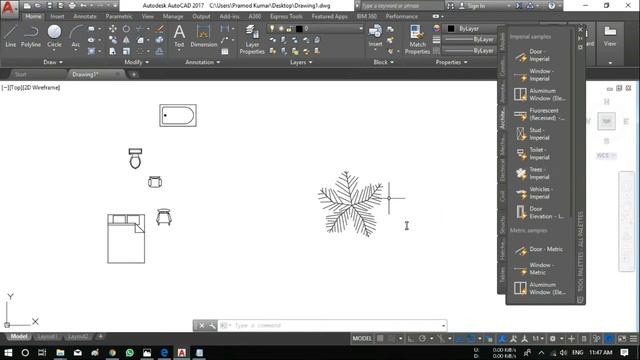Toggle polar tracking in status bar

(x=422, y=338)
